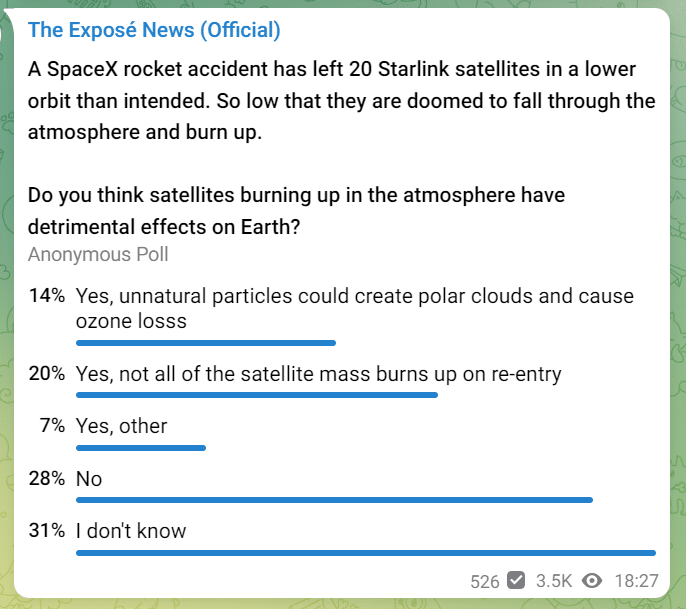Screen dimensions: 686x609
Task: Click the 14% result bar
Action: 206,343
